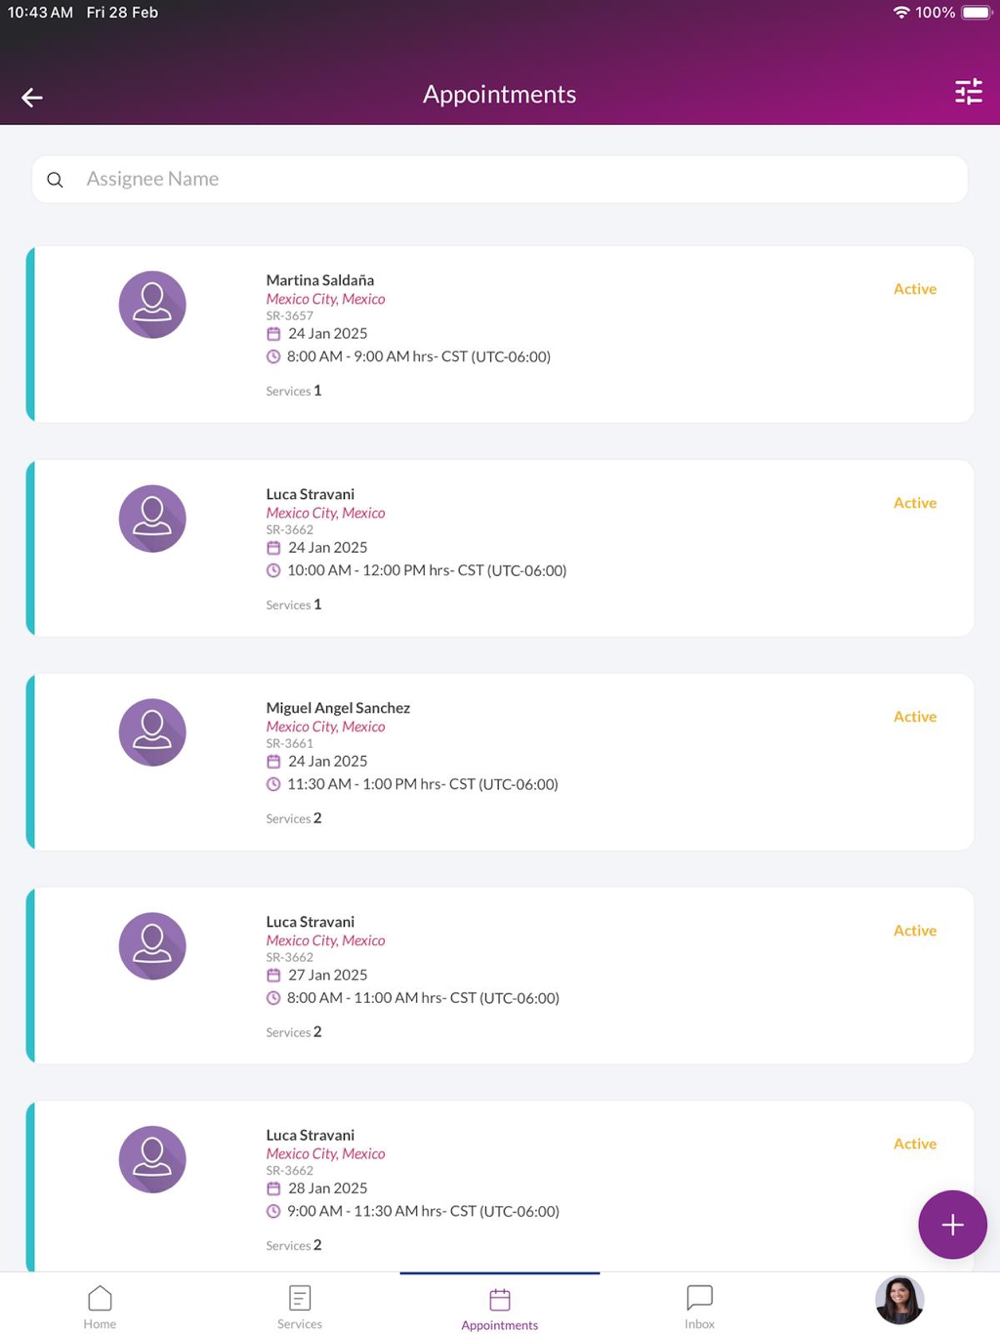This screenshot has height=1334, width=1000.
Task: Tap Active status on the SR-3657 appointment
Action: pyautogui.click(x=915, y=289)
